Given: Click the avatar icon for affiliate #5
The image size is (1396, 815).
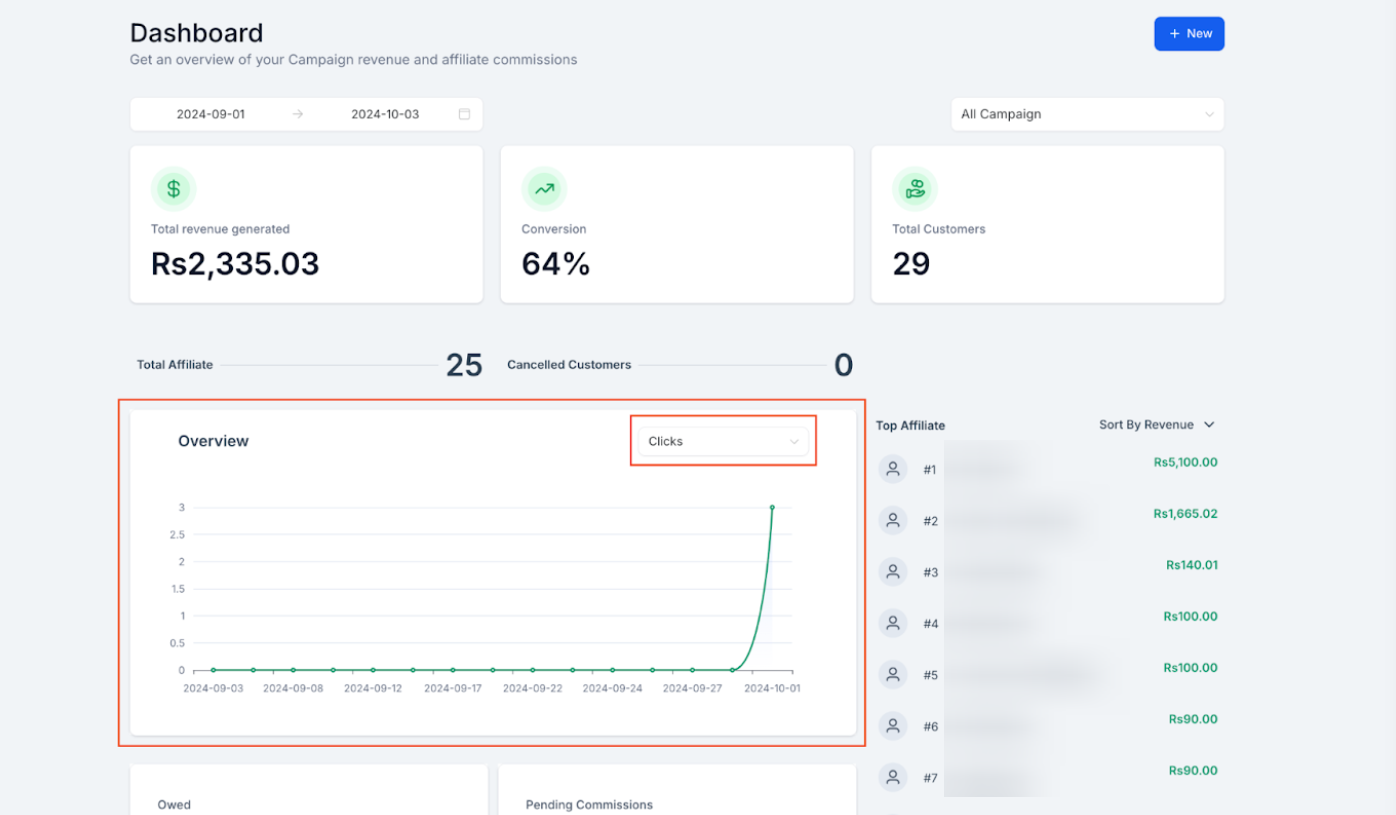Looking at the screenshot, I should pyautogui.click(x=893, y=674).
